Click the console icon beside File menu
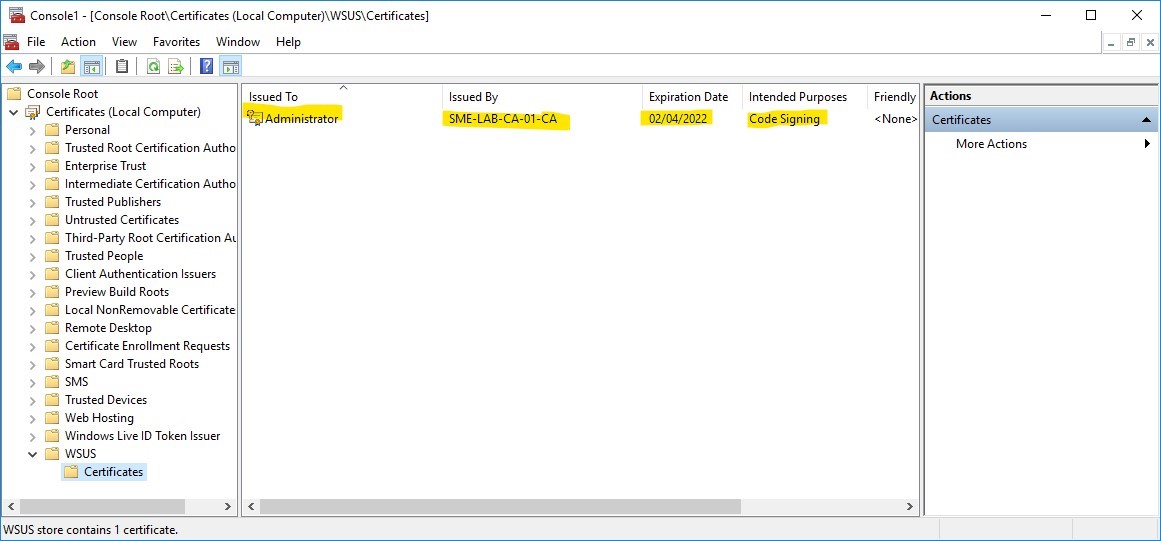The image size is (1161, 541). (x=11, y=41)
